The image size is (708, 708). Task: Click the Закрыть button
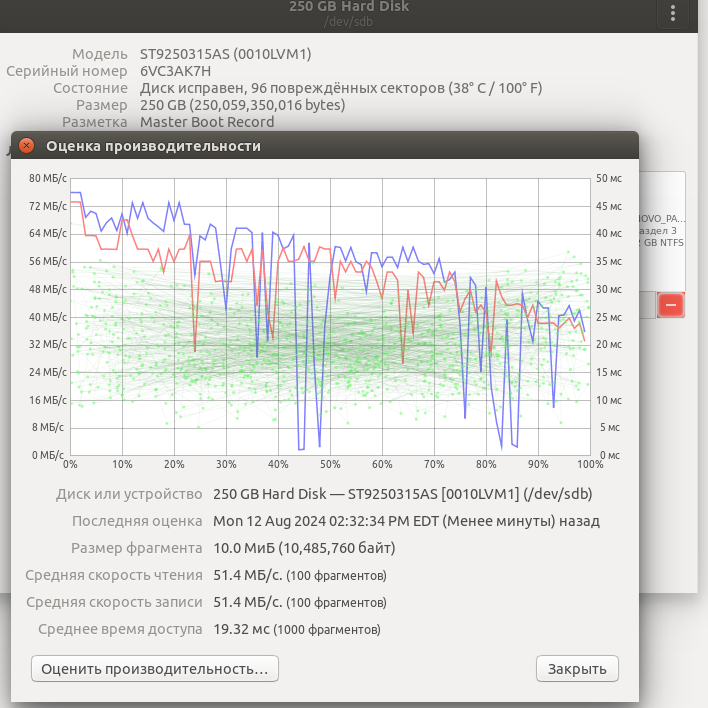(x=577, y=668)
